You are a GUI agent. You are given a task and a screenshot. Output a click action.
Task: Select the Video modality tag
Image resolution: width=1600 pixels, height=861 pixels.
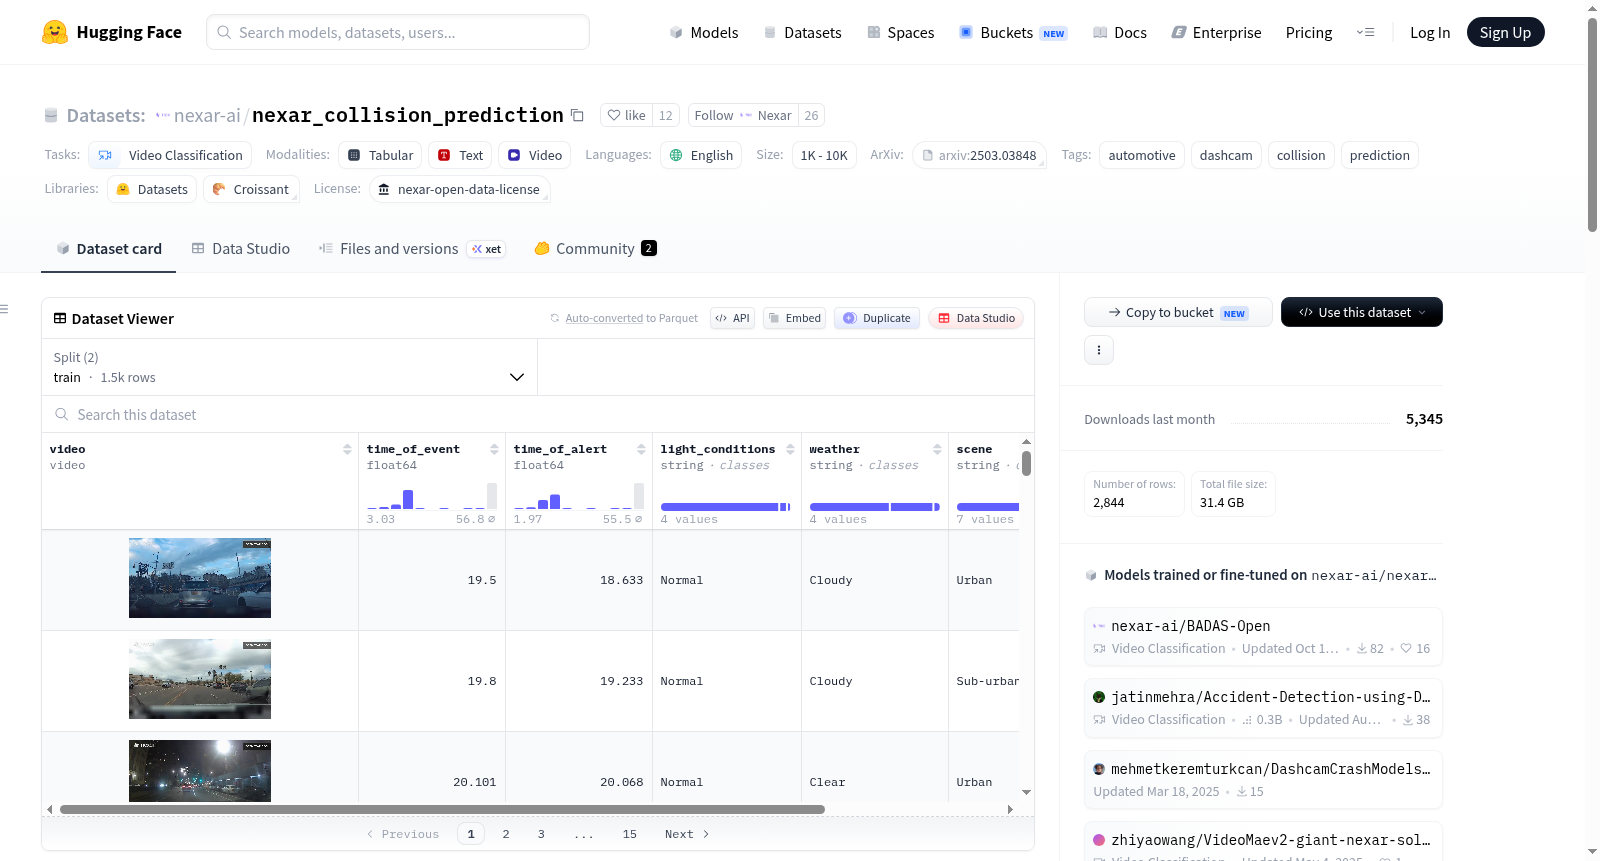click(534, 155)
